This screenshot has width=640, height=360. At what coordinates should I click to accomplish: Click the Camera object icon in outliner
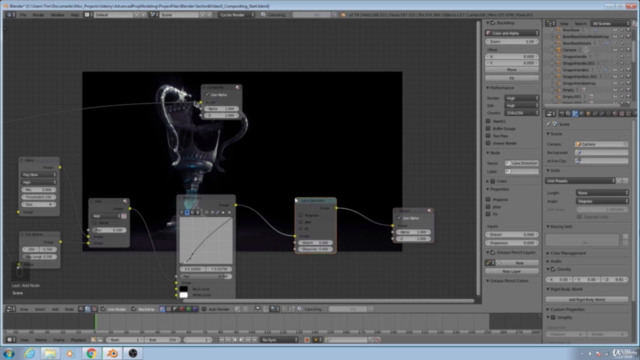559,50
